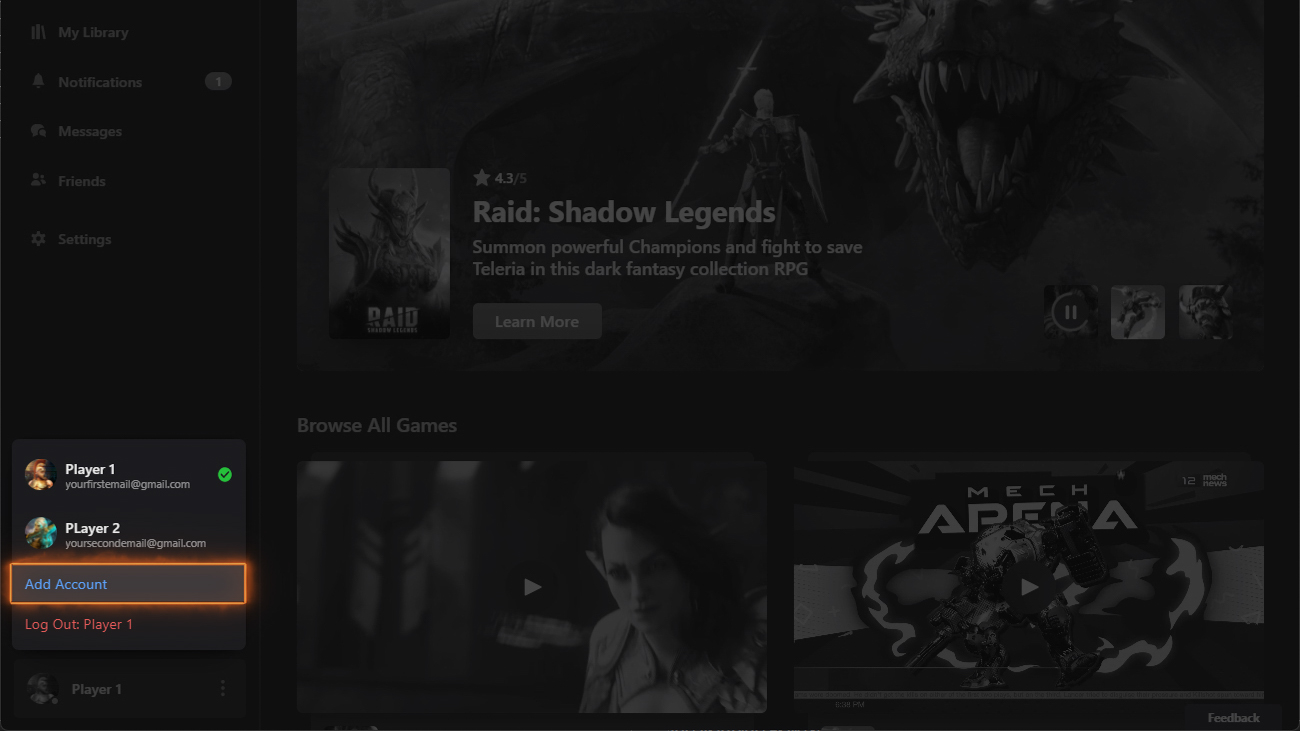Open the Feedback button
The image size is (1300, 731).
coord(1233,718)
